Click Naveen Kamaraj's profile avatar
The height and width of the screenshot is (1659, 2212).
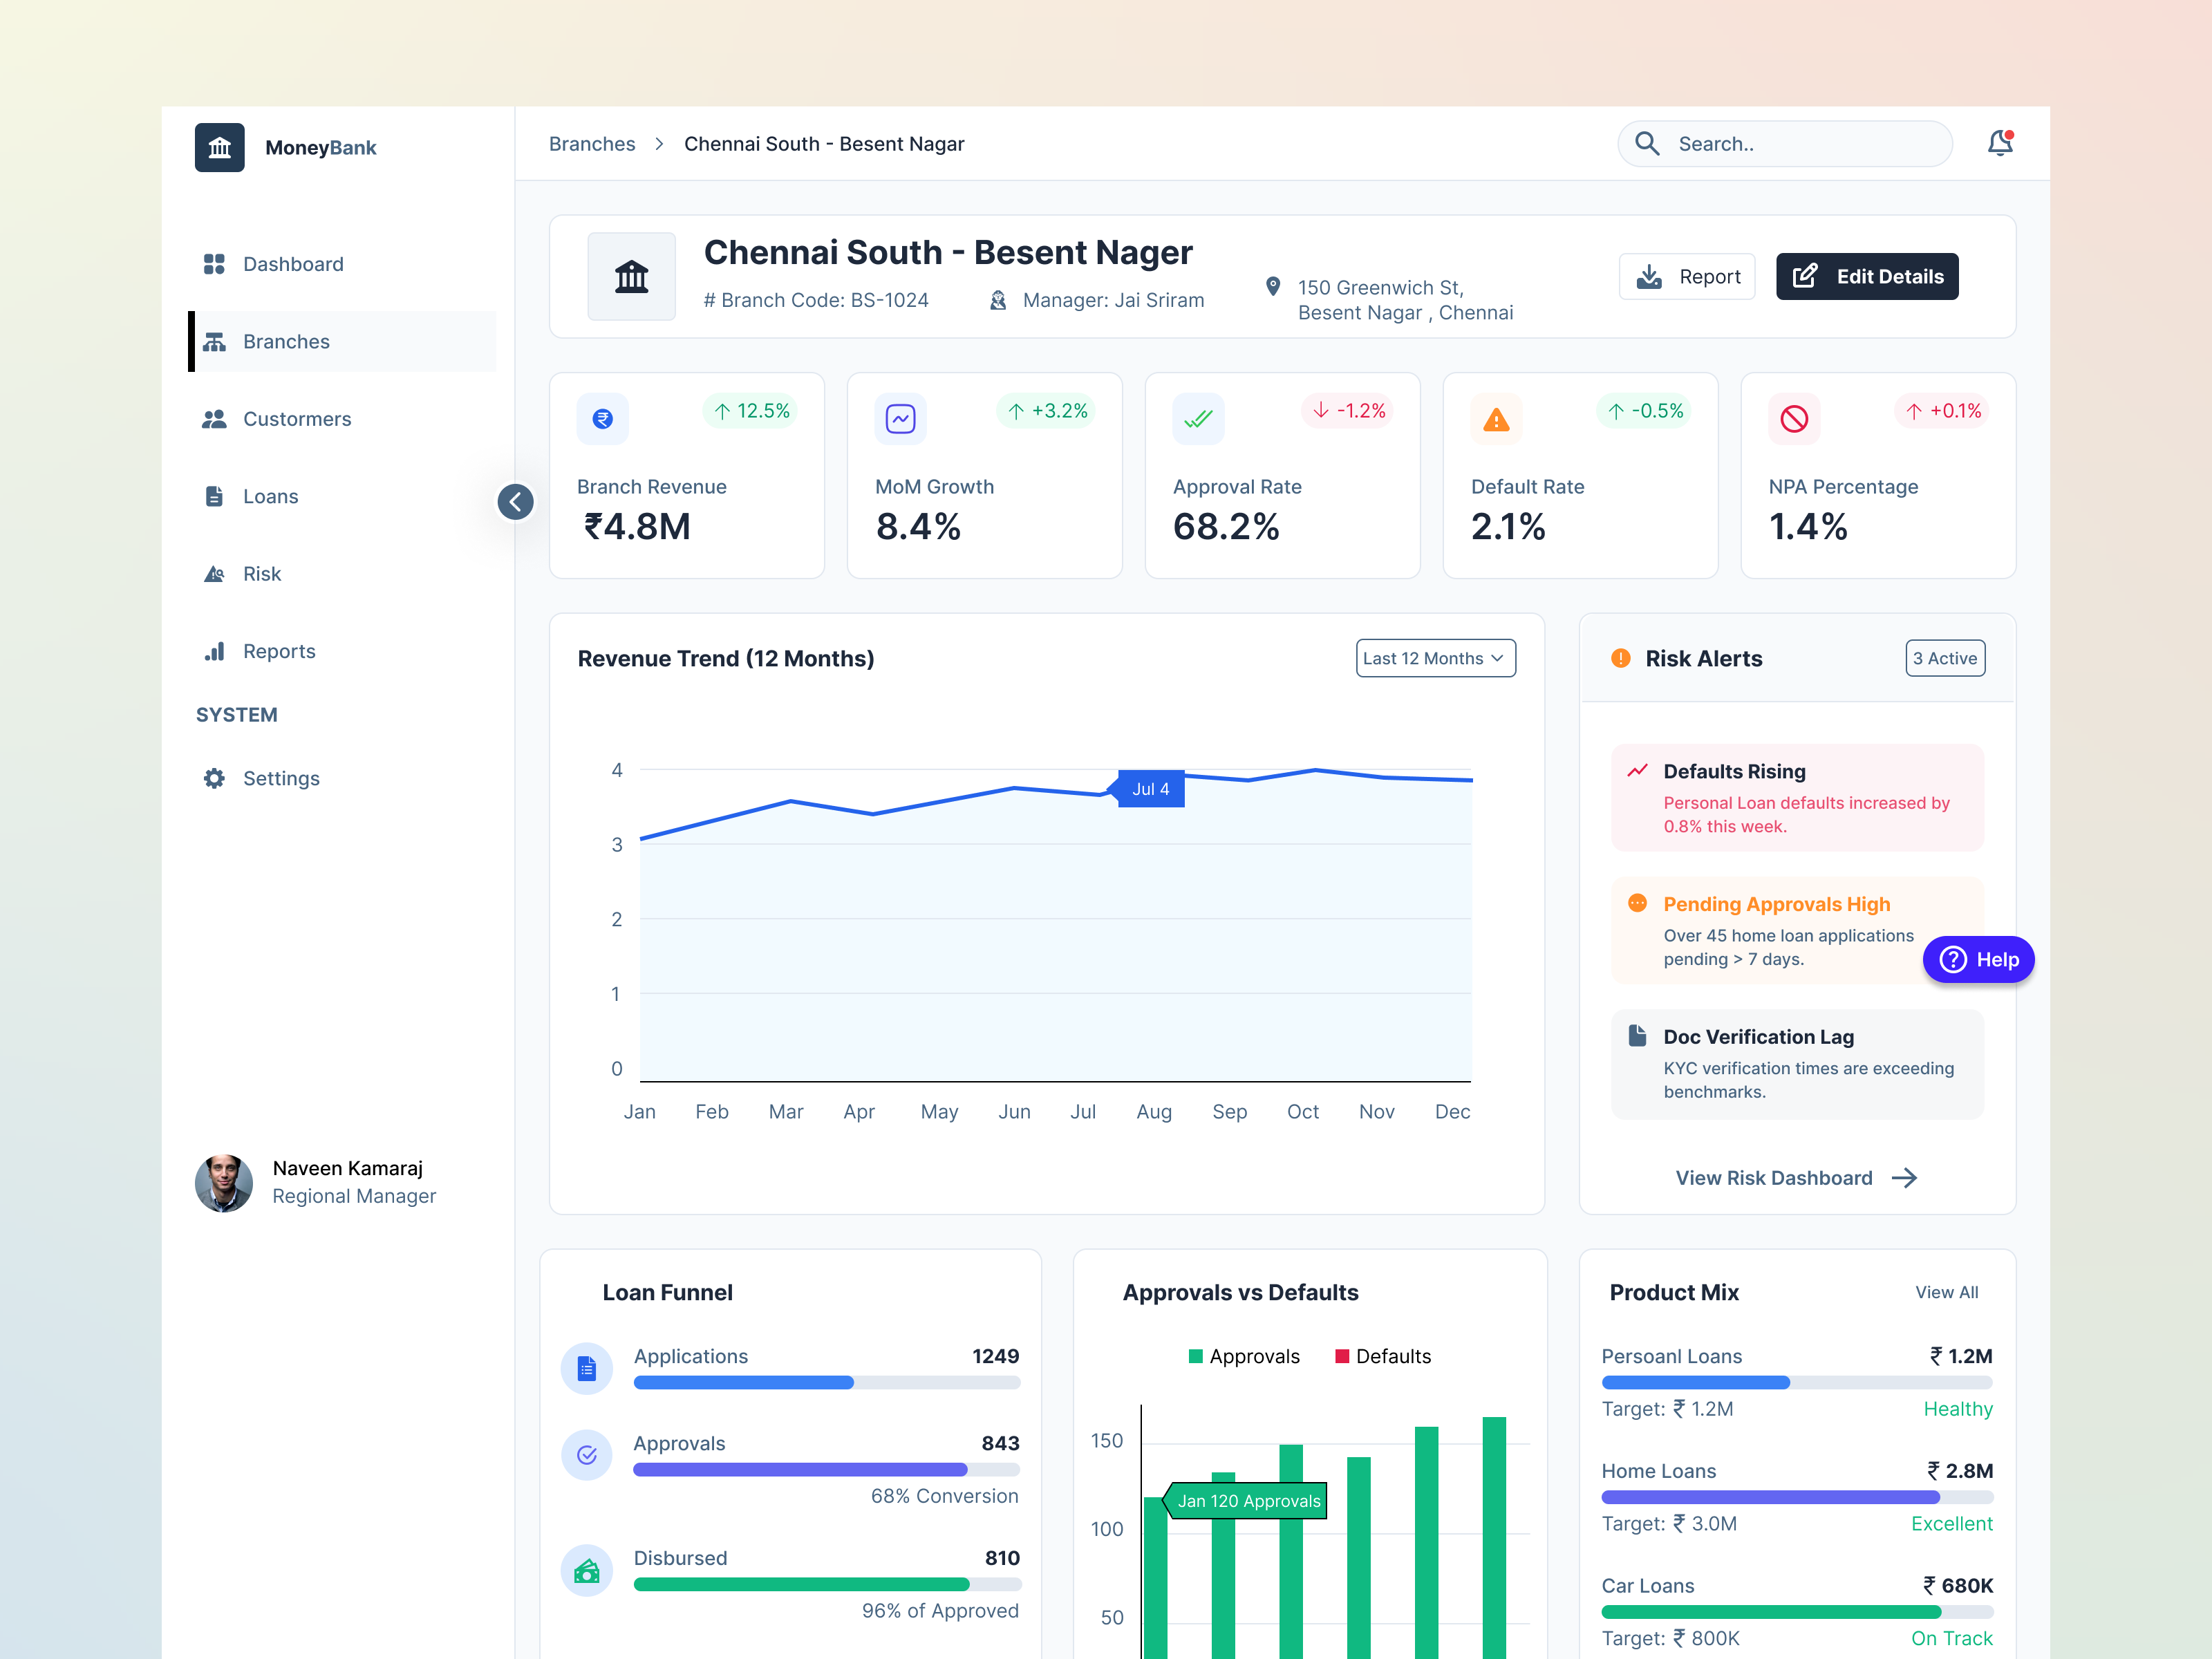tap(224, 1183)
